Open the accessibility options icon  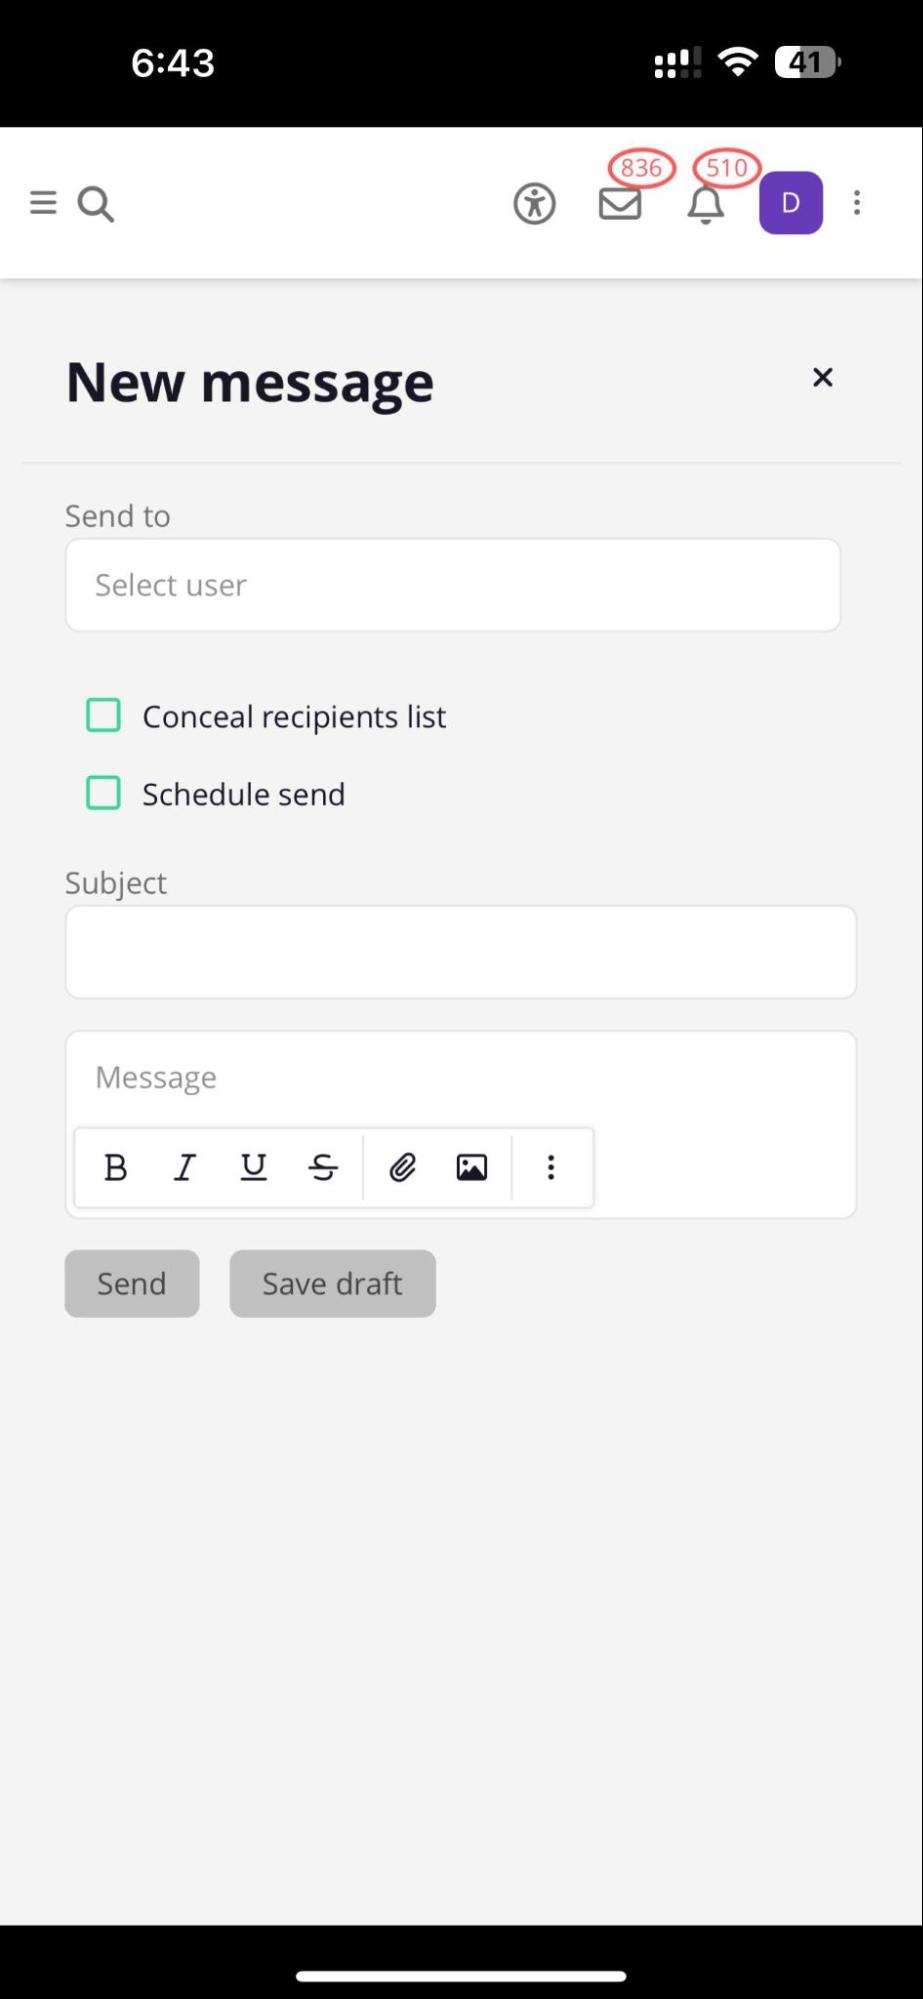coord(535,204)
